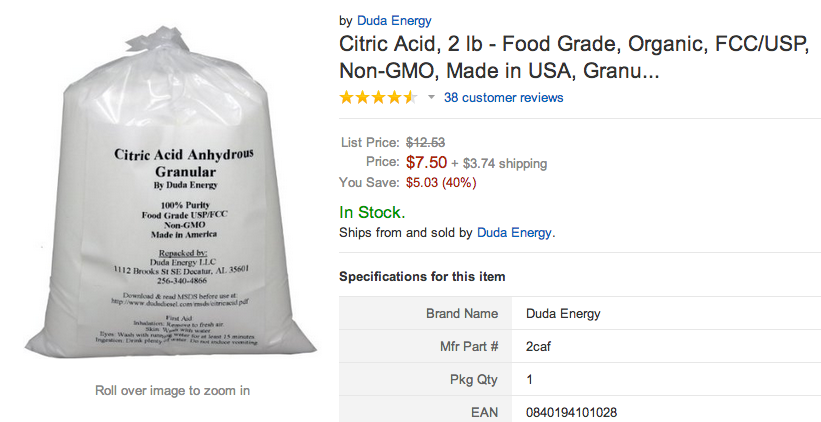Click the EAN number 0840194101028

(571, 412)
